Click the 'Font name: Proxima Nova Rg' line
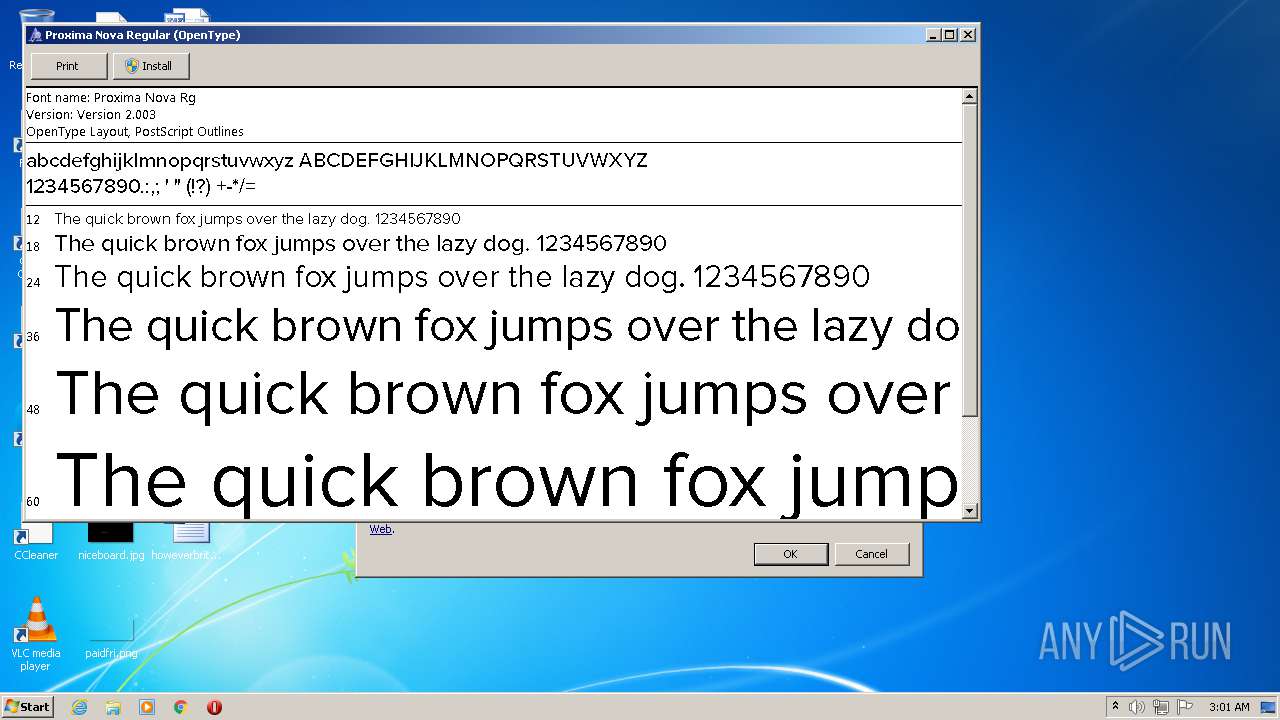Image resolution: width=1280 pixels, height=720 pixels. 111,98
